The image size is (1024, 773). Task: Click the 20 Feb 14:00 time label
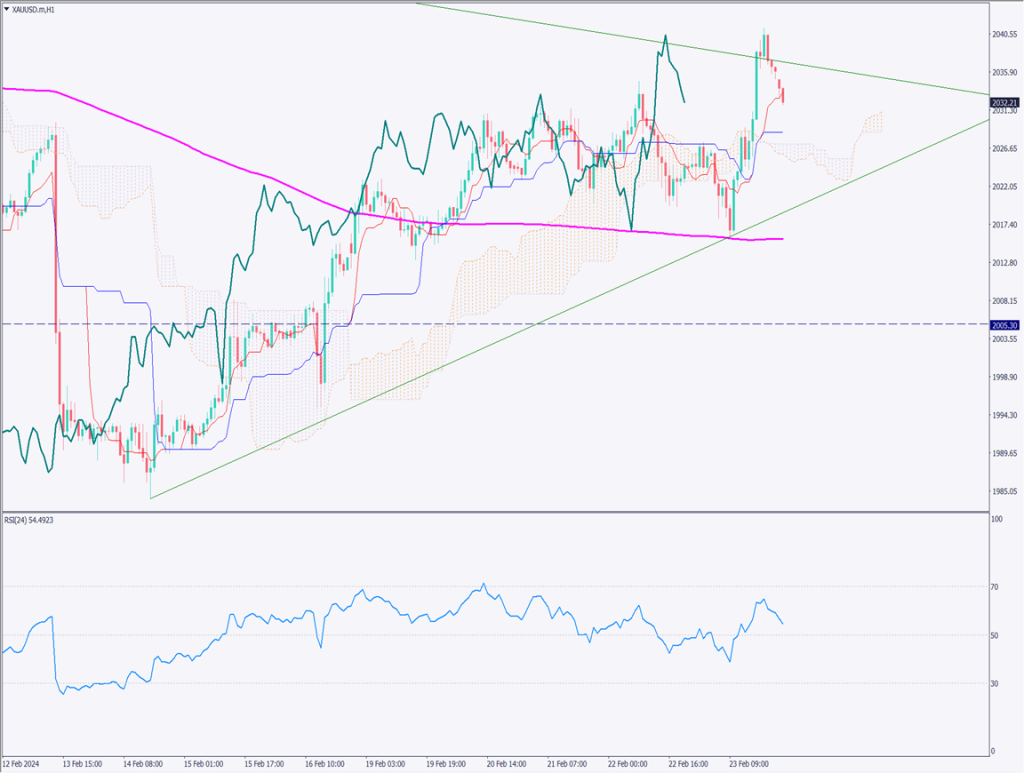click(506, 763)
